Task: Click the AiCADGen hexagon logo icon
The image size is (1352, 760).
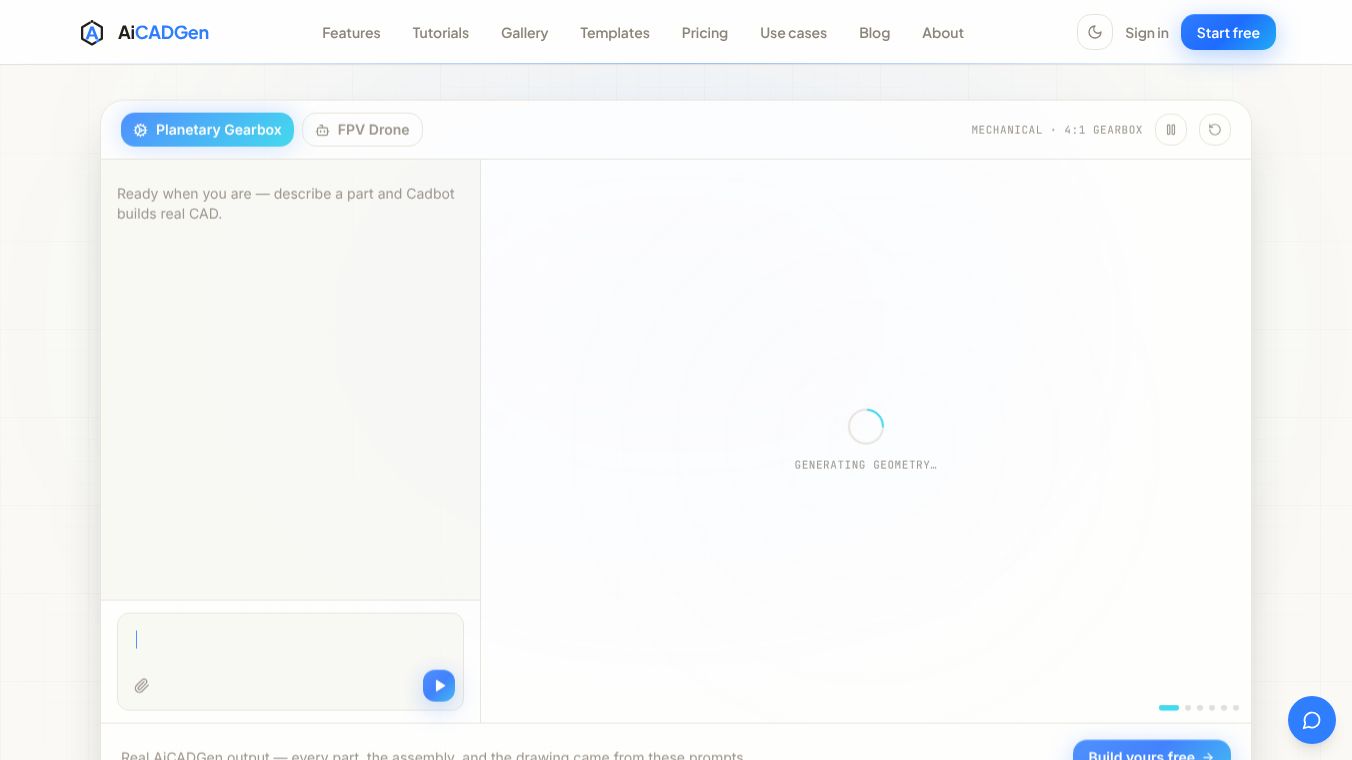Action: click(92, 33)
